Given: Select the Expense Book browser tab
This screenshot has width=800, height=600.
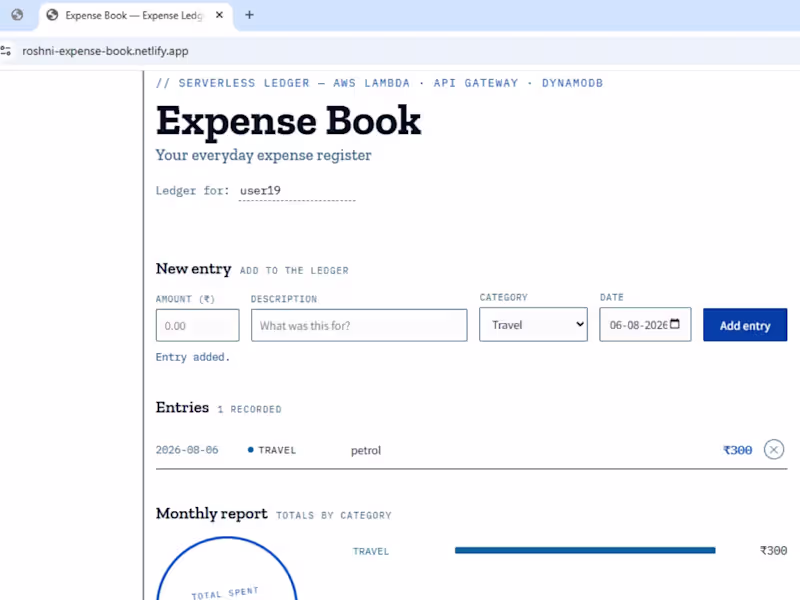Looking at the screenshot, I should [136, 16].
